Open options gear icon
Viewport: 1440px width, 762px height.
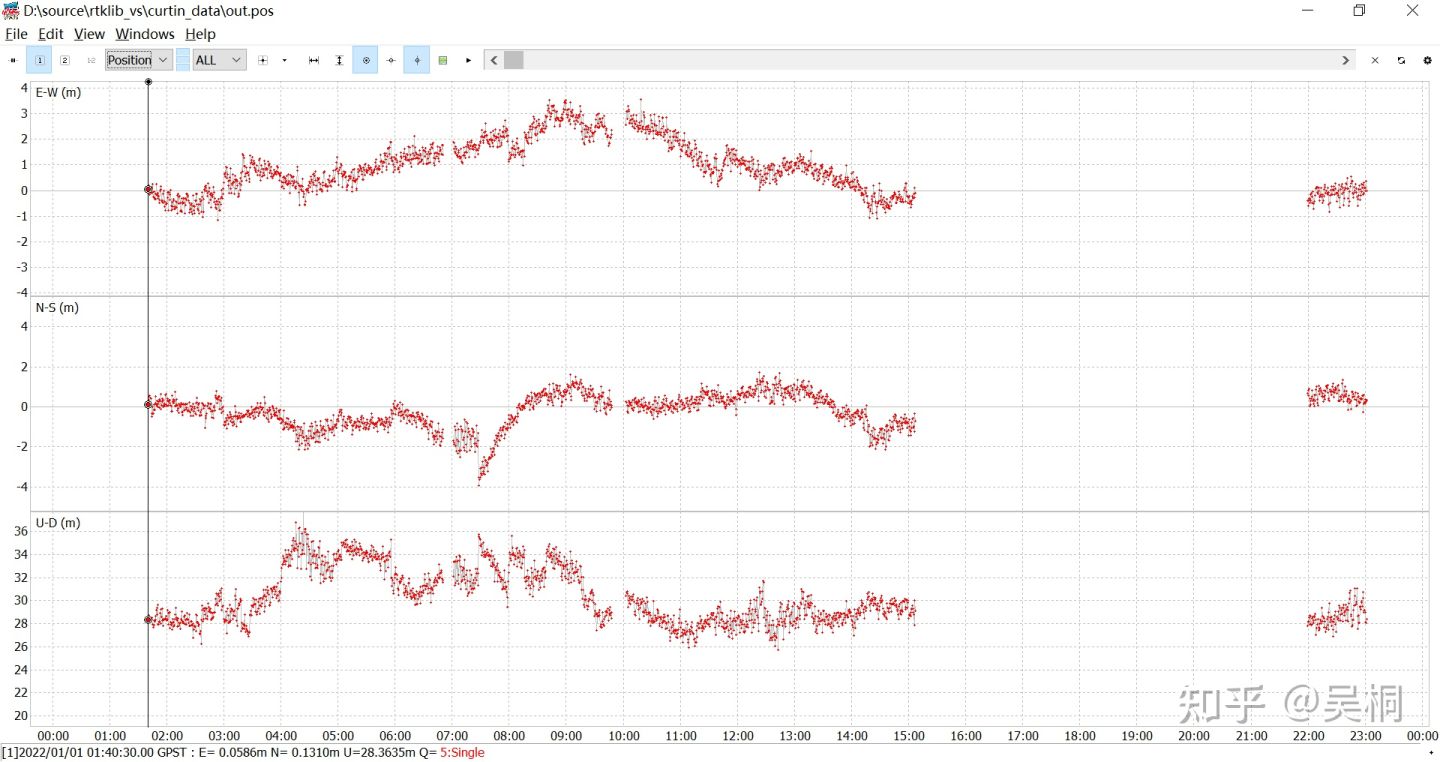(x=1427, y=60)
